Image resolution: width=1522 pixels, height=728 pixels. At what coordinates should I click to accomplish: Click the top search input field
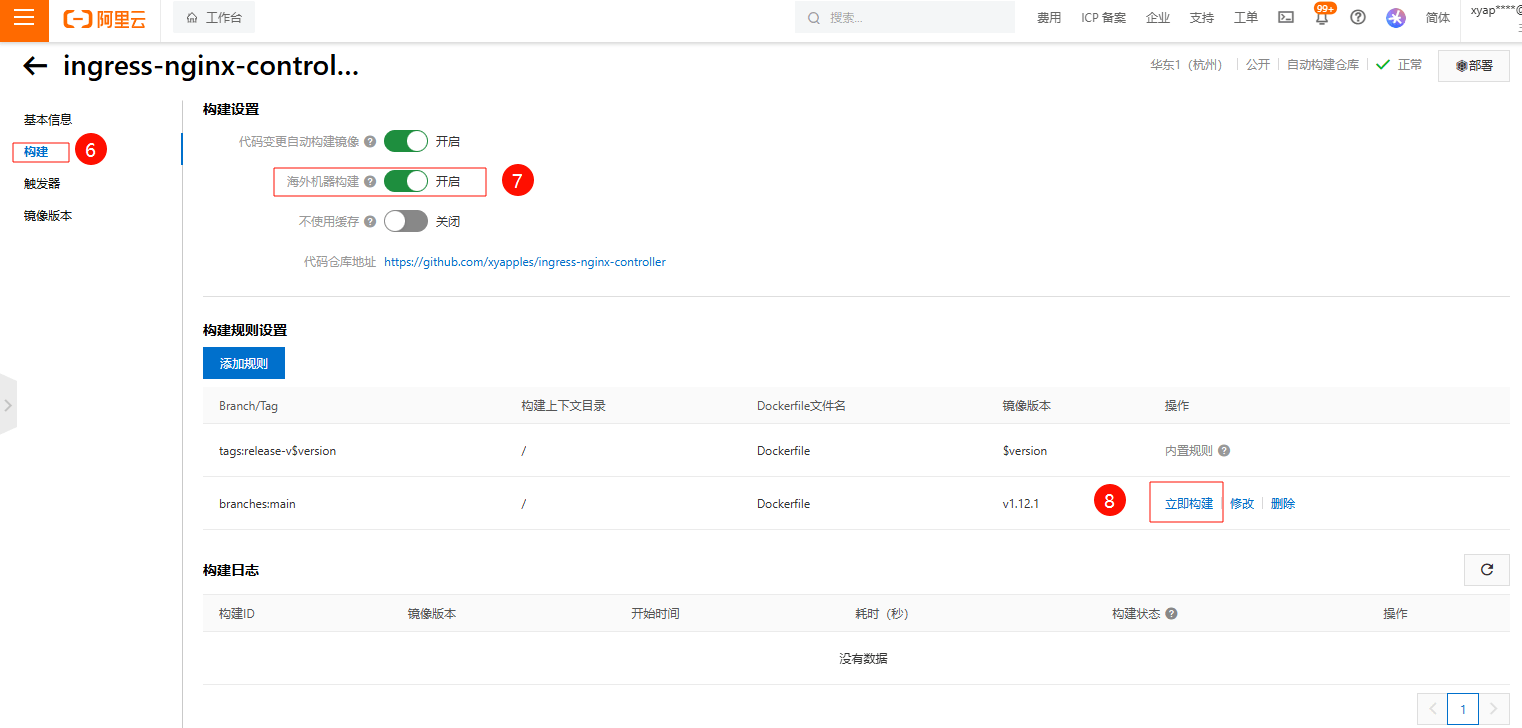904,18
